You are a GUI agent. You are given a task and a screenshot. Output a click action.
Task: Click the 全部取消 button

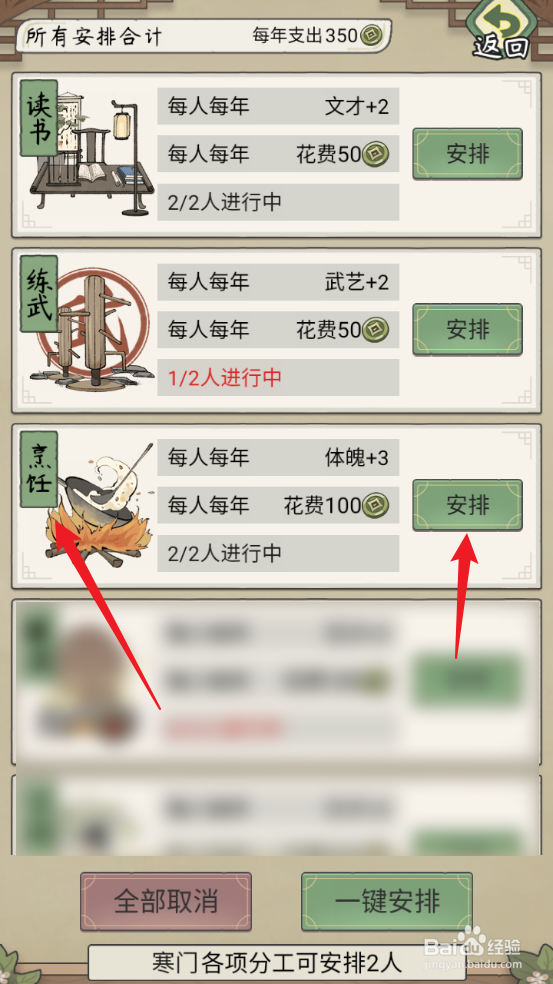(x=166, y=901)
